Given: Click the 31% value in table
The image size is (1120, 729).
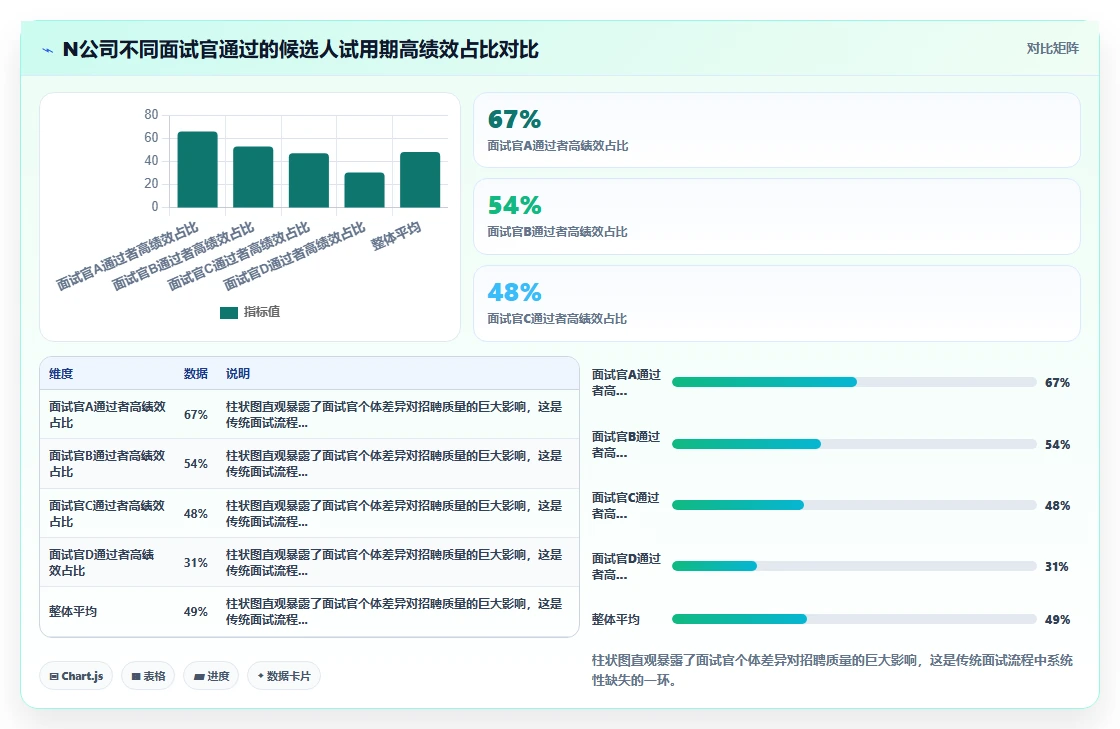Looking at the screenshot, I should [x=196, y=563].
